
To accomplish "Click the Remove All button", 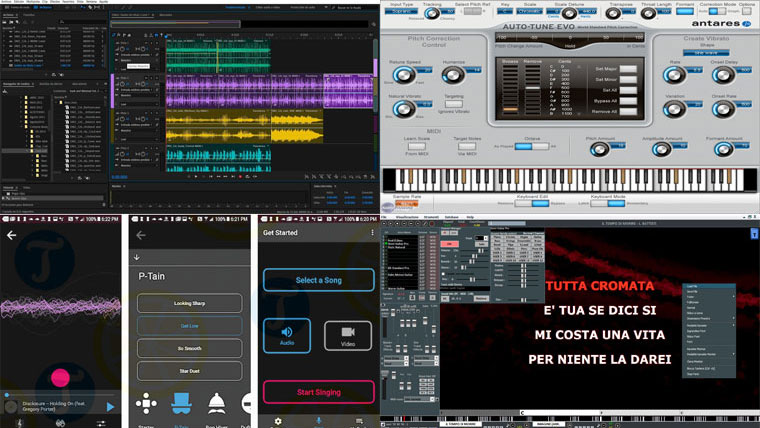I will click(x=628, y=111).
